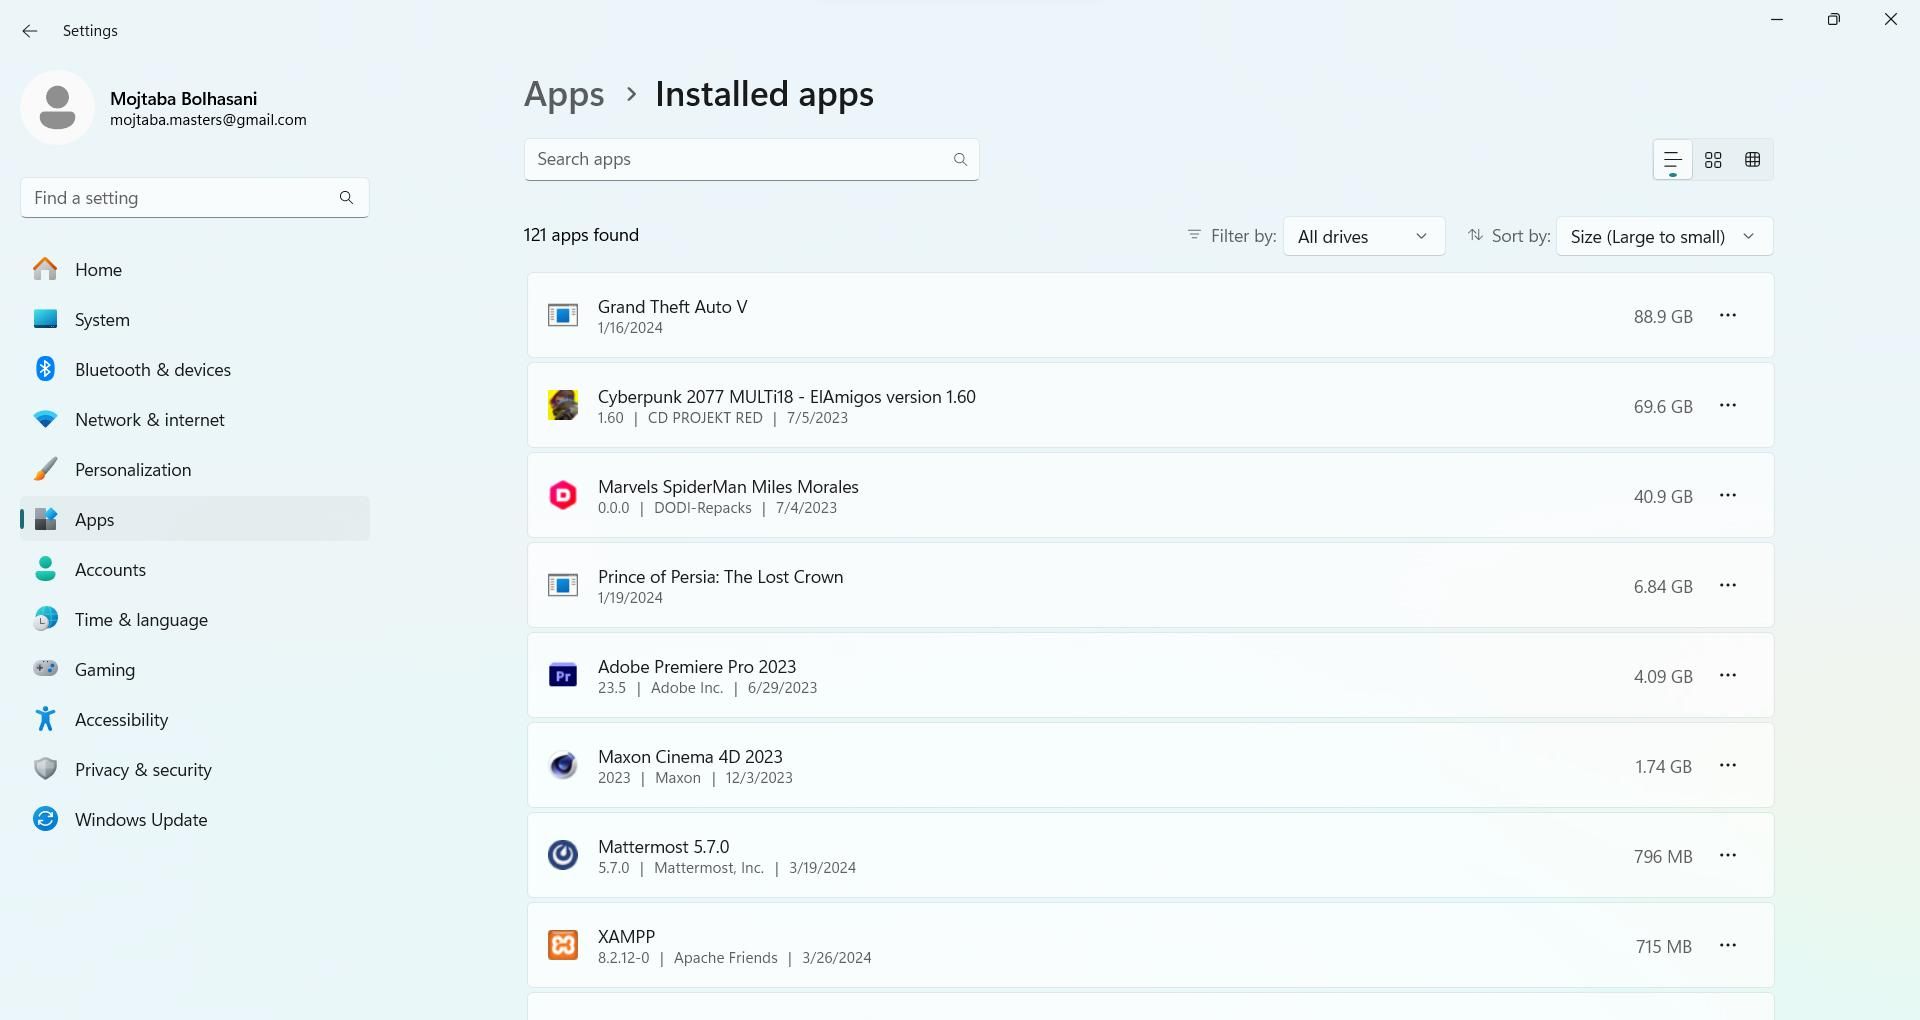The image size is (1920, 1020).
Task: Click the Marvels SpiderMan app icon
Action: [563, 495]
